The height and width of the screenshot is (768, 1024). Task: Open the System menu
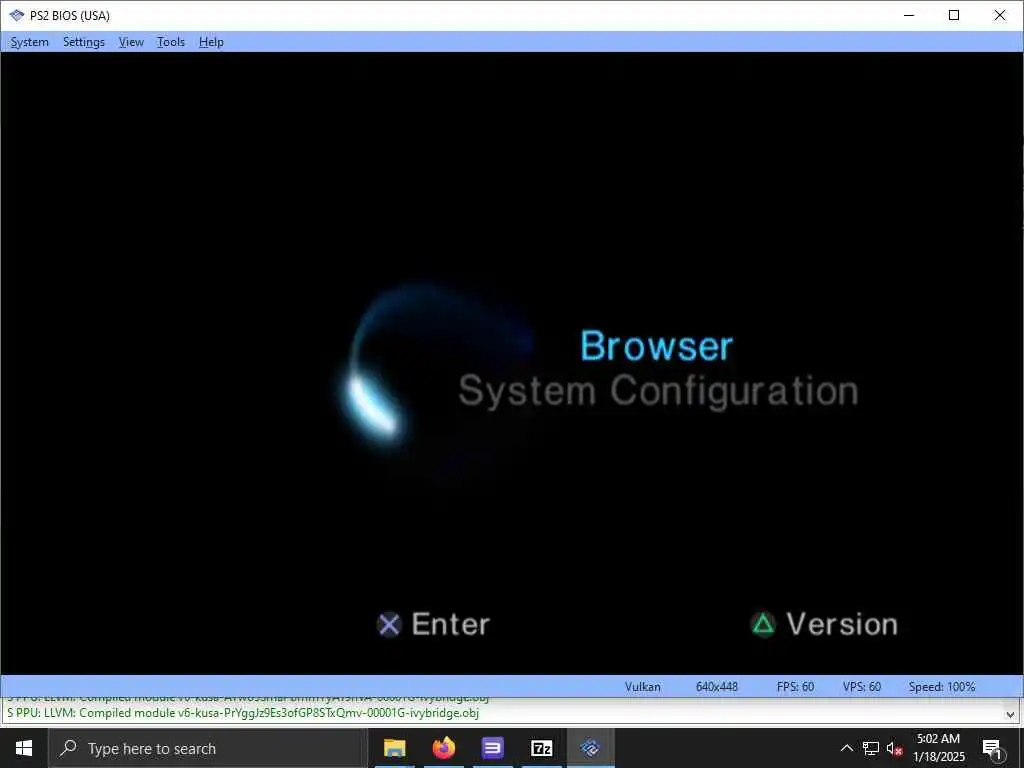[29, 42]
